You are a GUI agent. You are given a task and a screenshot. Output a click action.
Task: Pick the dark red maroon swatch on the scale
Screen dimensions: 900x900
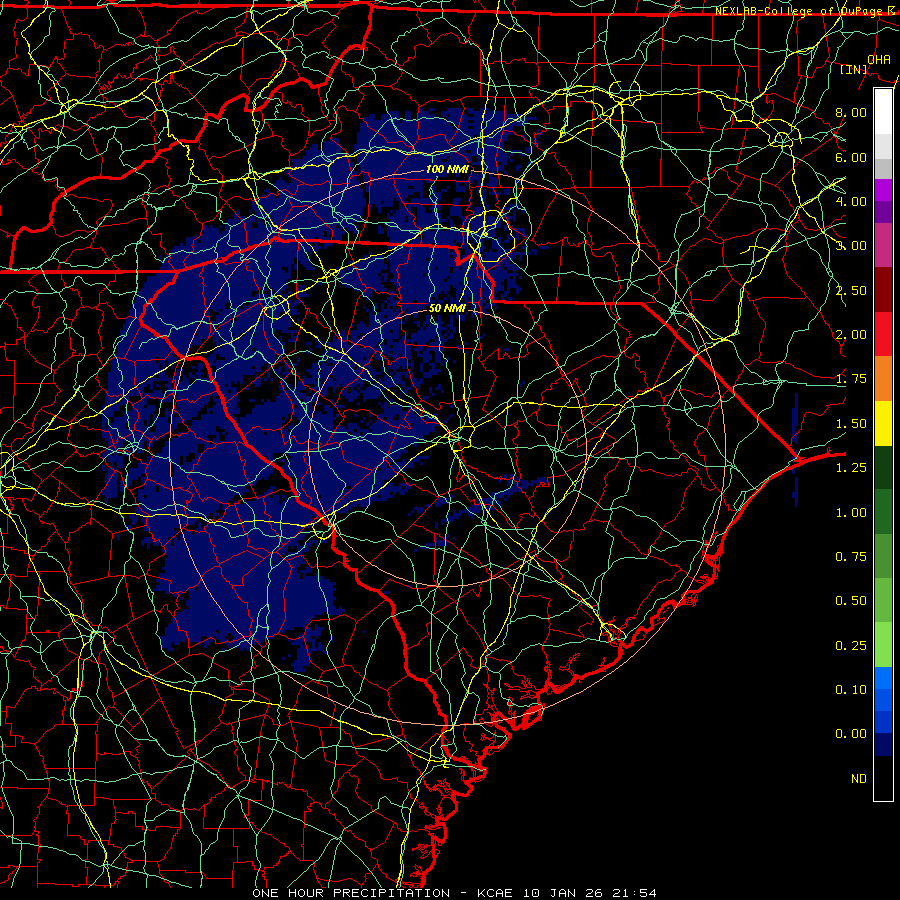coord(883,290)
